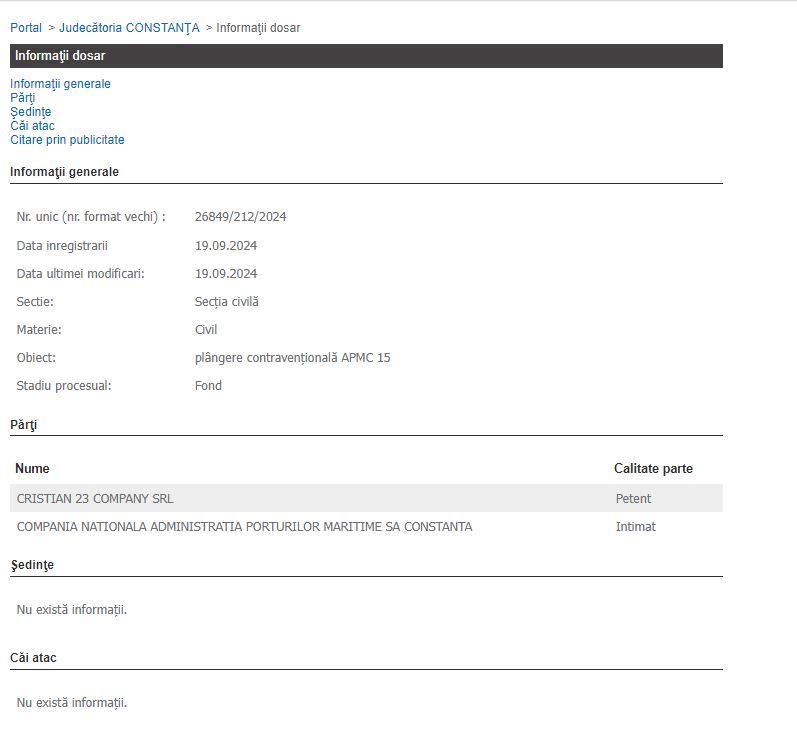Click the Petent party role cell

pyautogui.click(x=633, y=498)
